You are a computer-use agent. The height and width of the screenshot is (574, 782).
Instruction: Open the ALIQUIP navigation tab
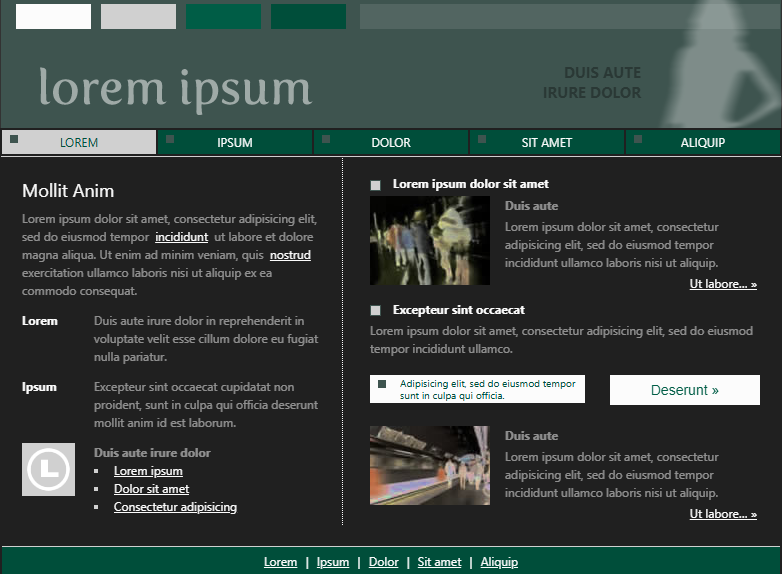click(x=703, y=143)
